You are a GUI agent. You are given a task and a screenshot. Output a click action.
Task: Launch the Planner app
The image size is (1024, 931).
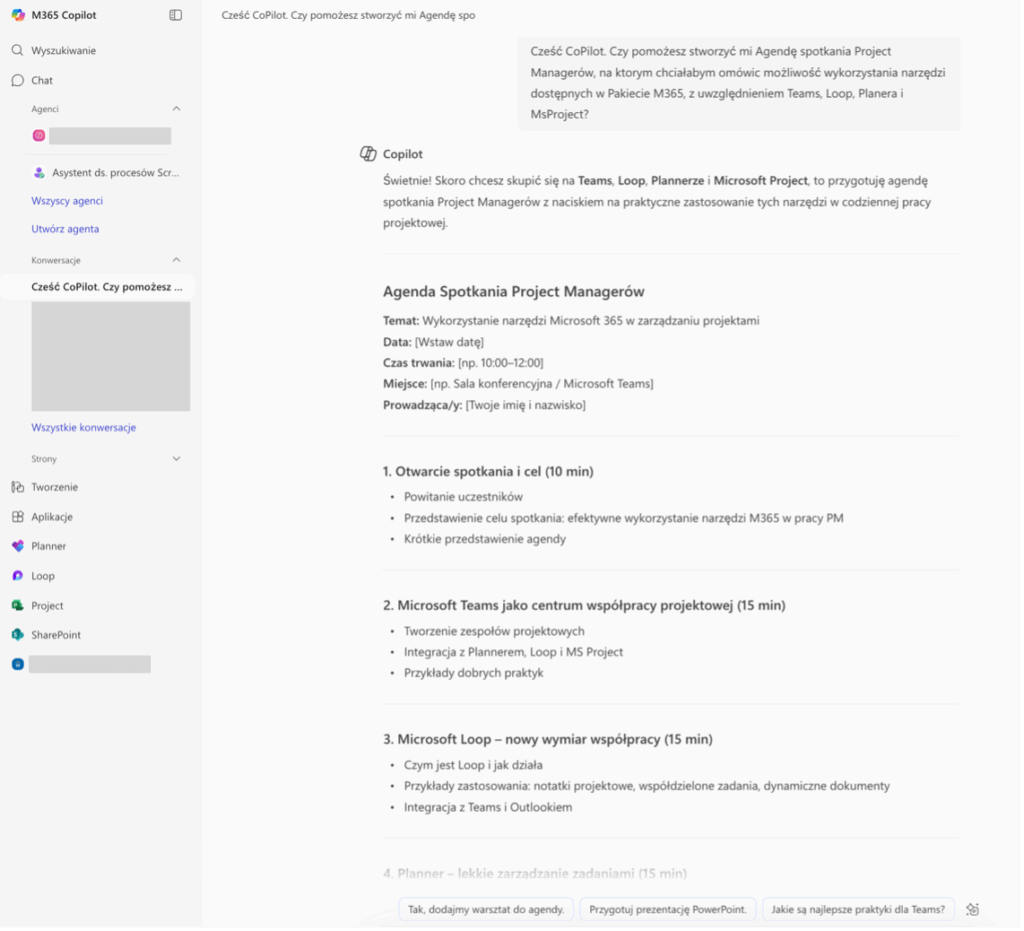pos(49,546)
